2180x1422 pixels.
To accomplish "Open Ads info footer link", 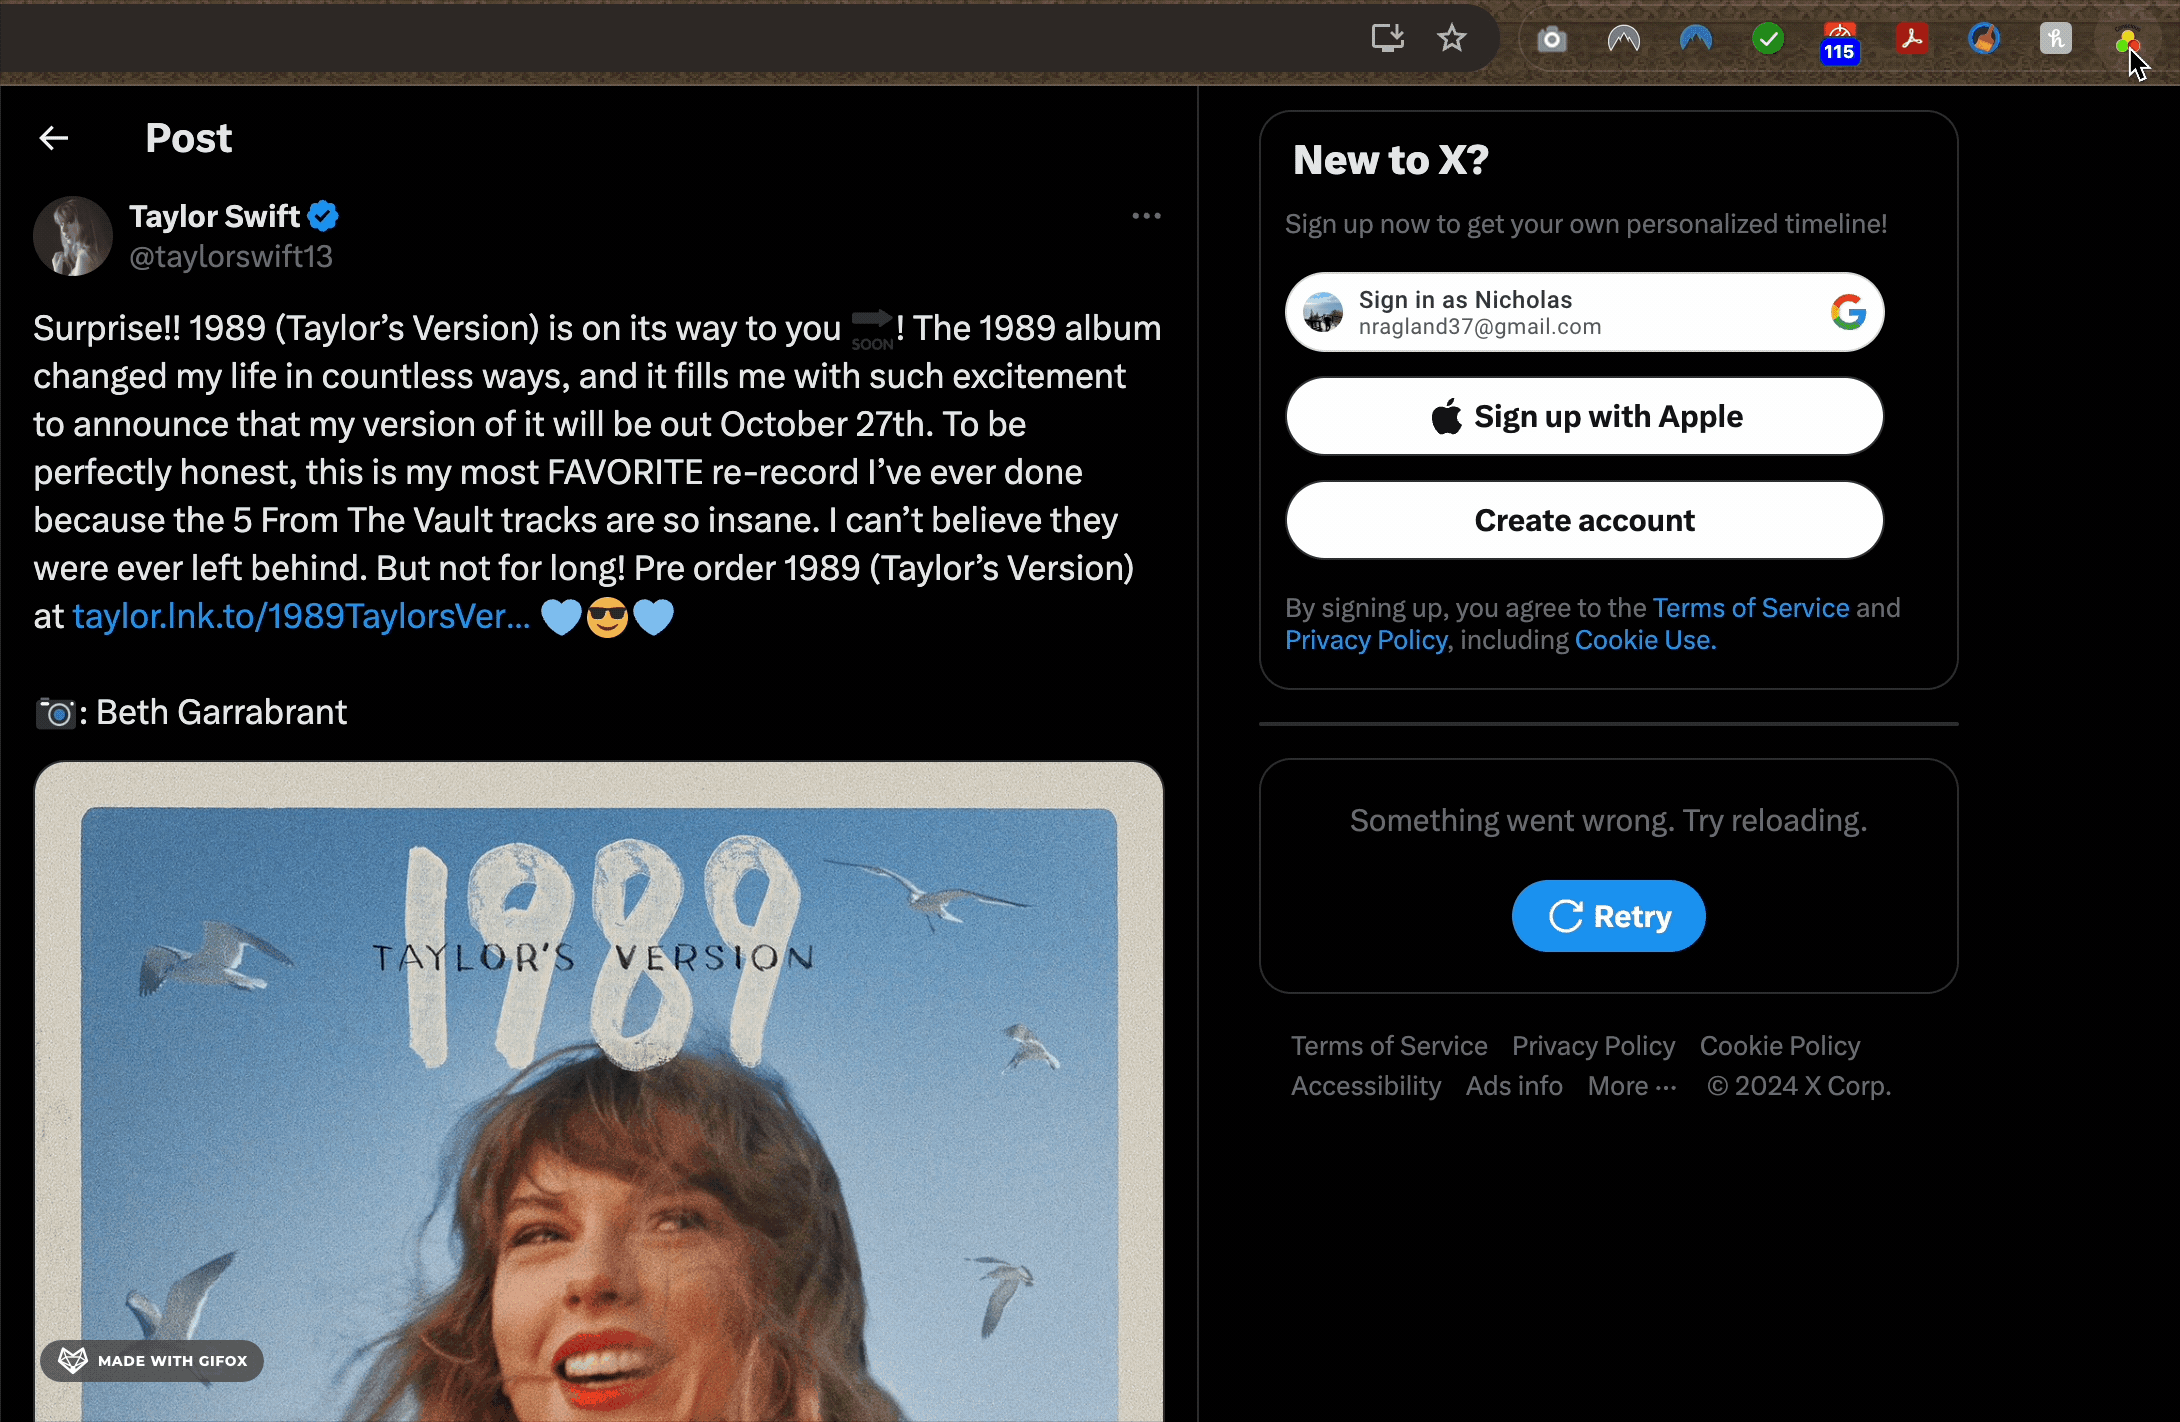I will (x=1514, y=1086).
